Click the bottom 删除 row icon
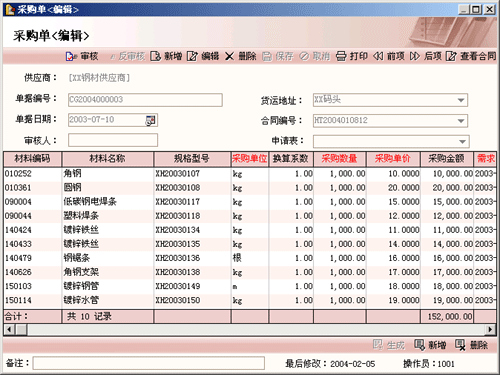Viewport: 500px width, 375px height. coord(461,345)
